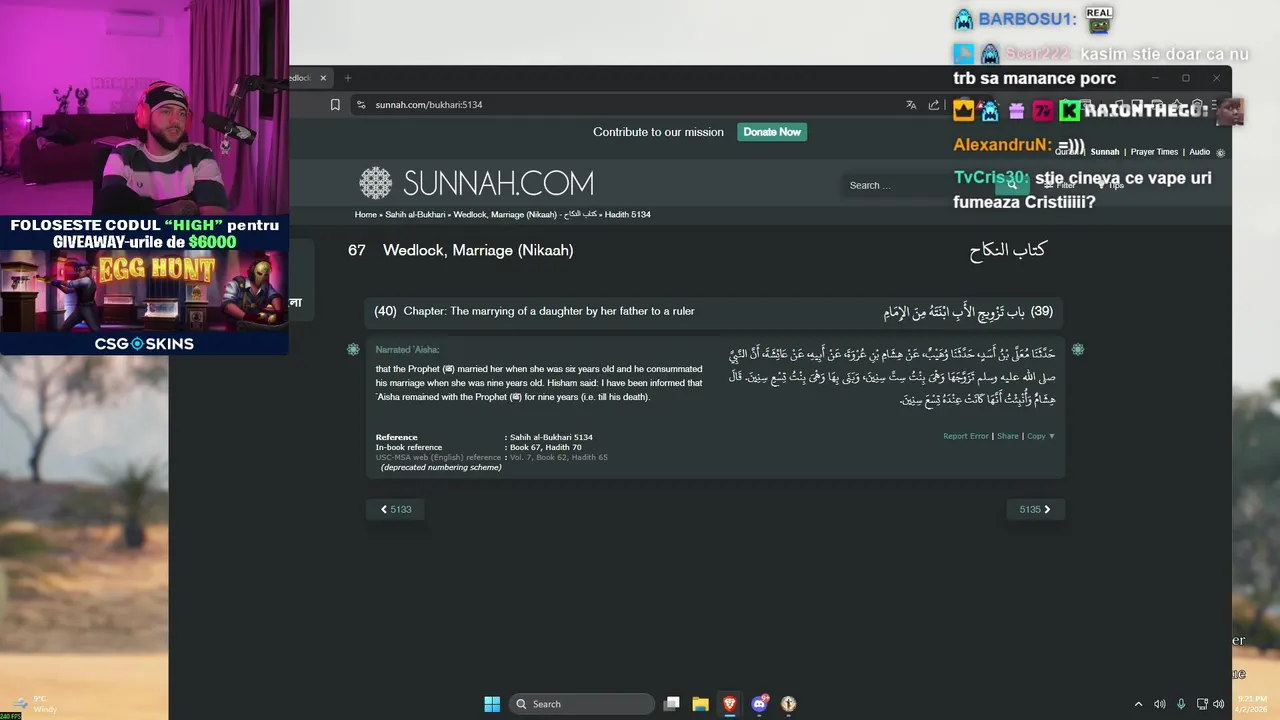The image size is (1280, 720).
Task: Open site settings icon in address bar
Action: pos(360,104)
